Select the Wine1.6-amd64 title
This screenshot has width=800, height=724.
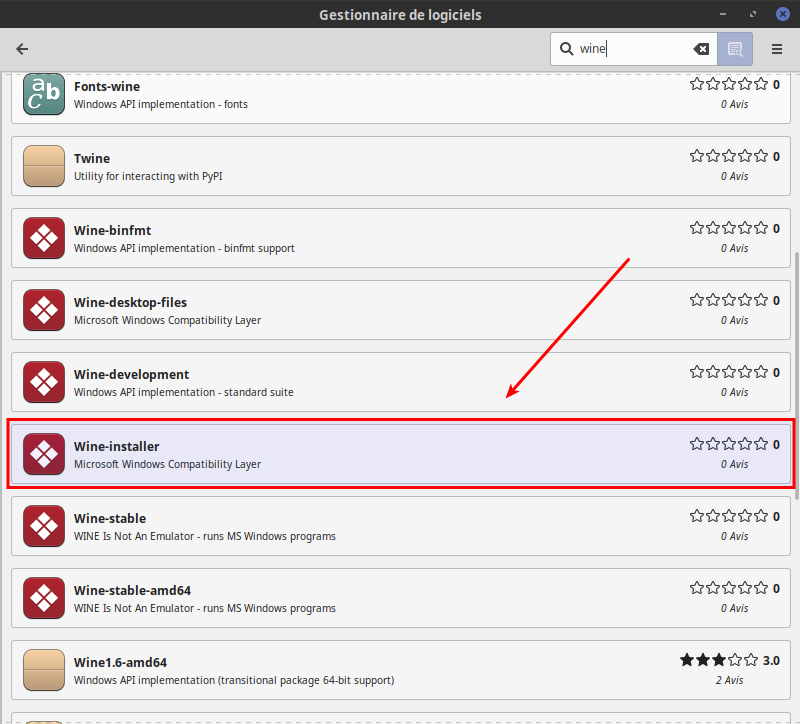[x=120, y=662]
